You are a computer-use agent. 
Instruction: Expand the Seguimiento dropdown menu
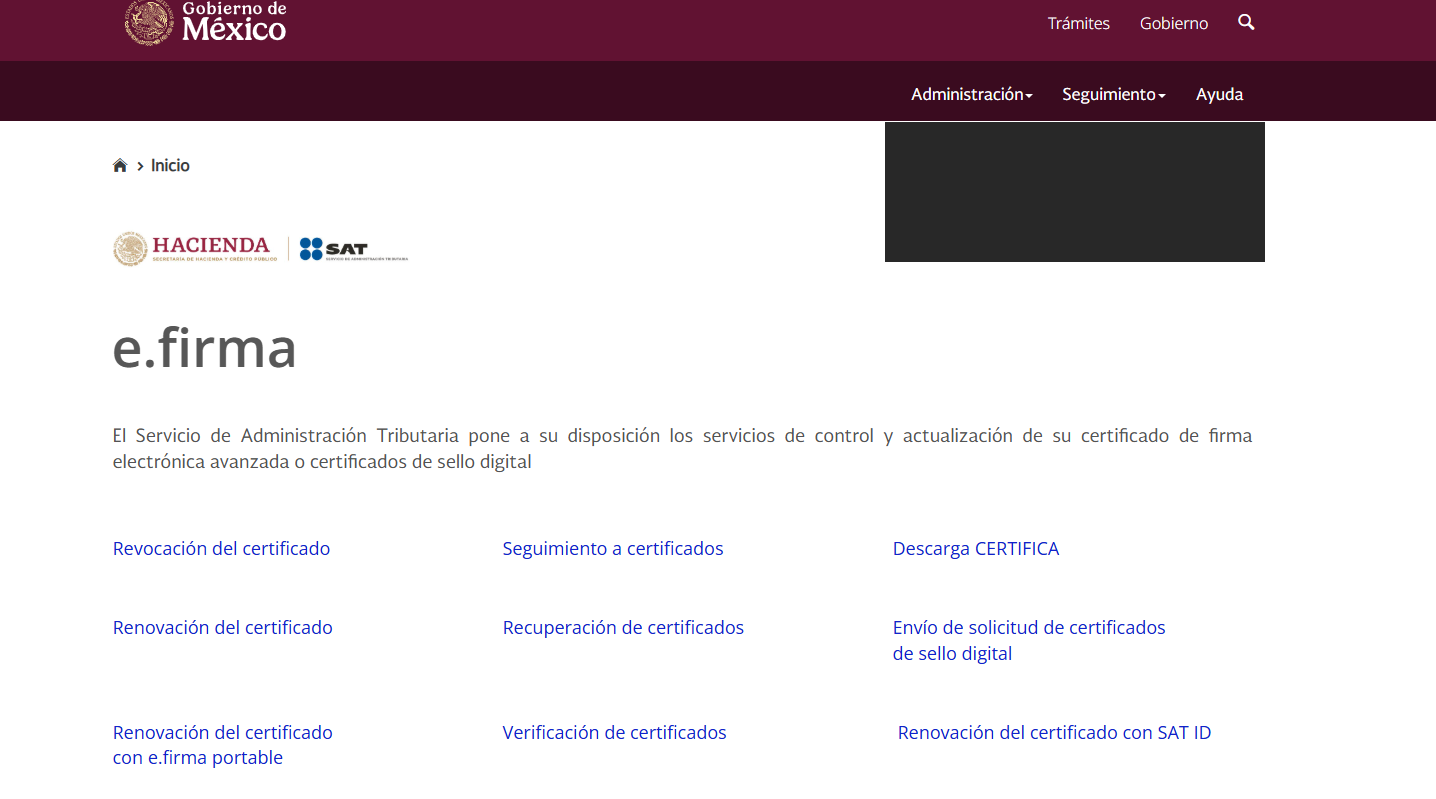click(x=1114, y=94)
